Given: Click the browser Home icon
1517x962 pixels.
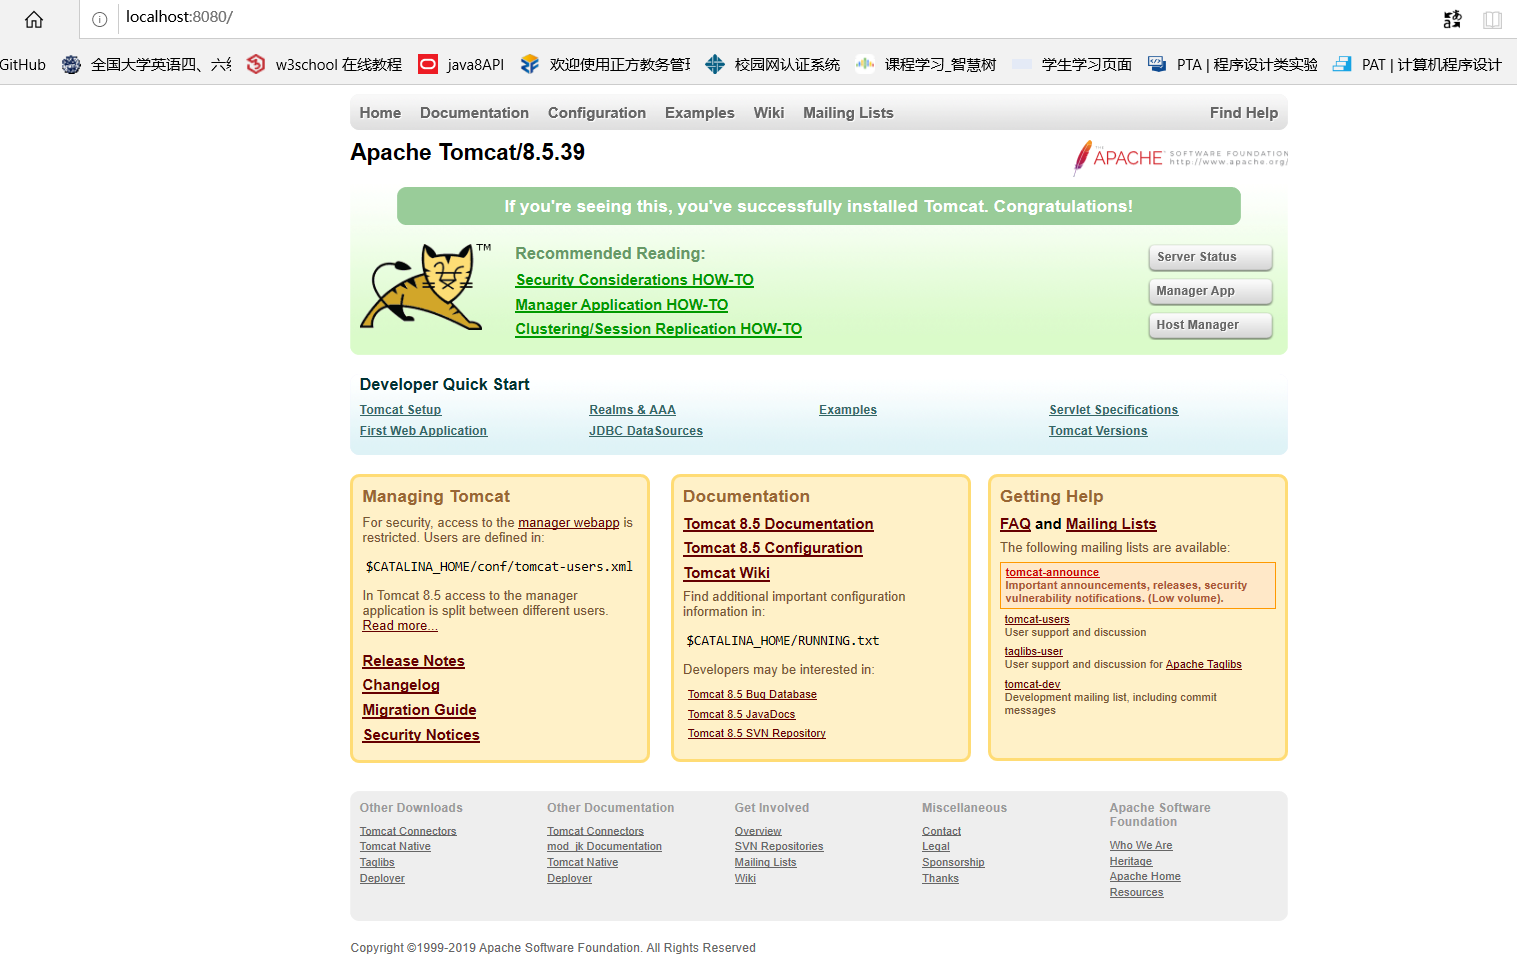Looking at the screenshot, I should pyautogui.click(x=34, y=19).
